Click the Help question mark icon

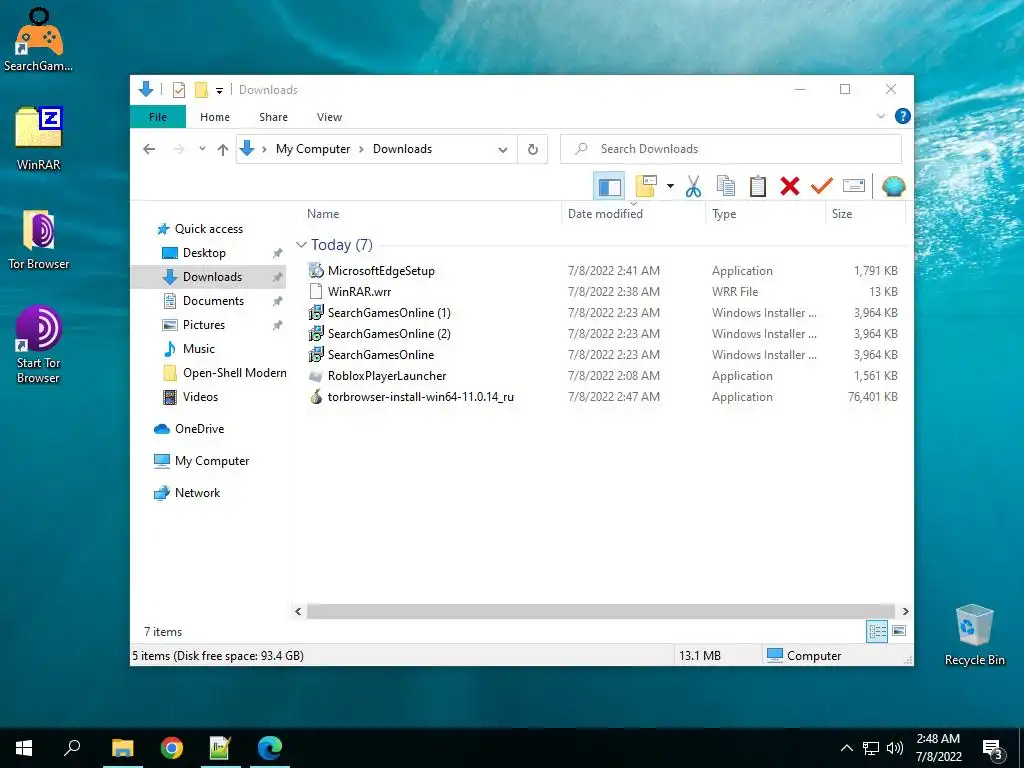(x=903, y=116)
